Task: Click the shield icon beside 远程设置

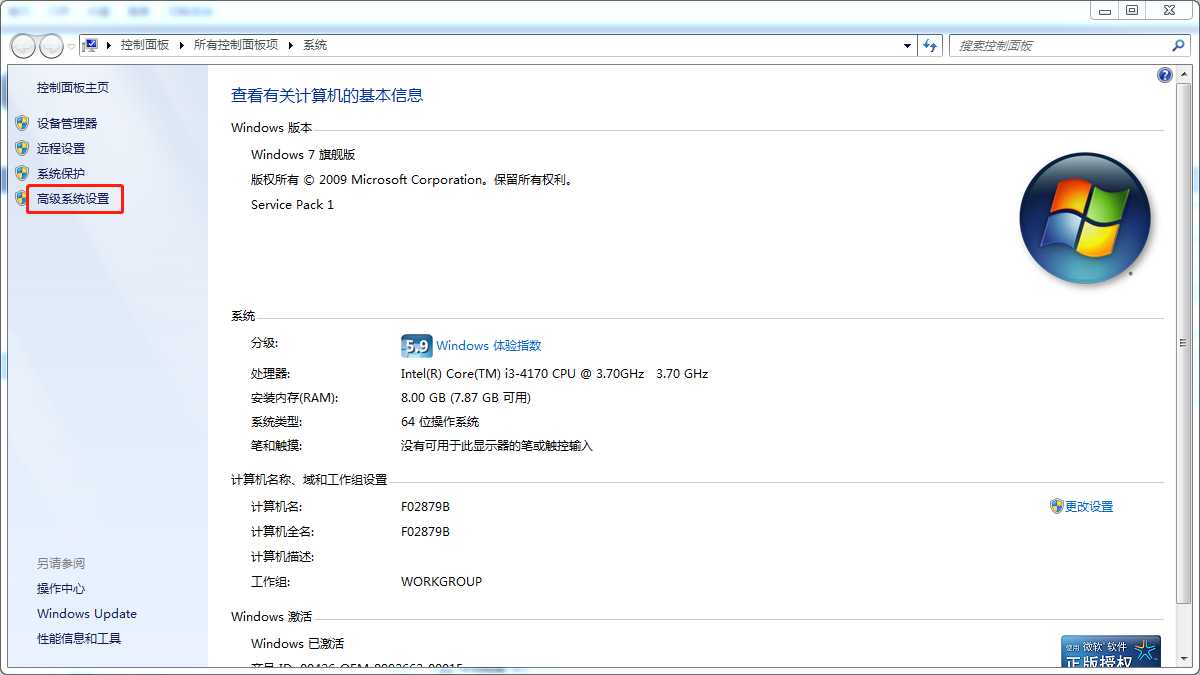Action: [22, 148]
